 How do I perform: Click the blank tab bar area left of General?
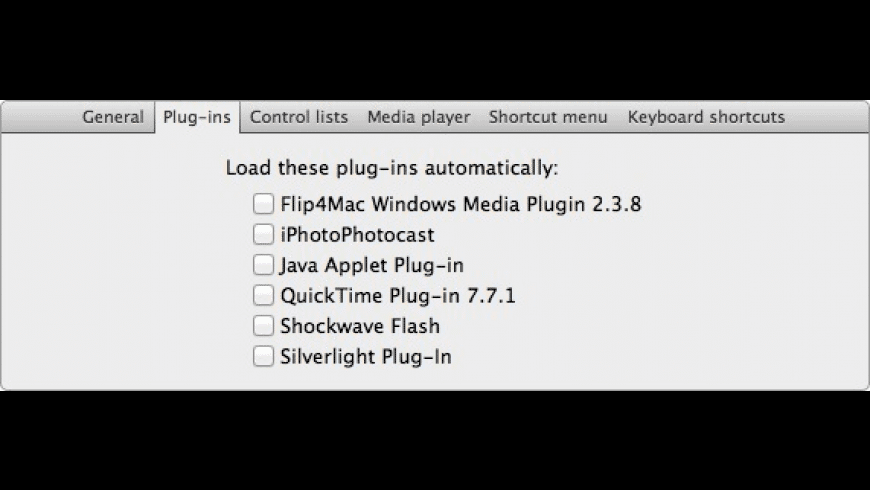(x=40, y=117)
